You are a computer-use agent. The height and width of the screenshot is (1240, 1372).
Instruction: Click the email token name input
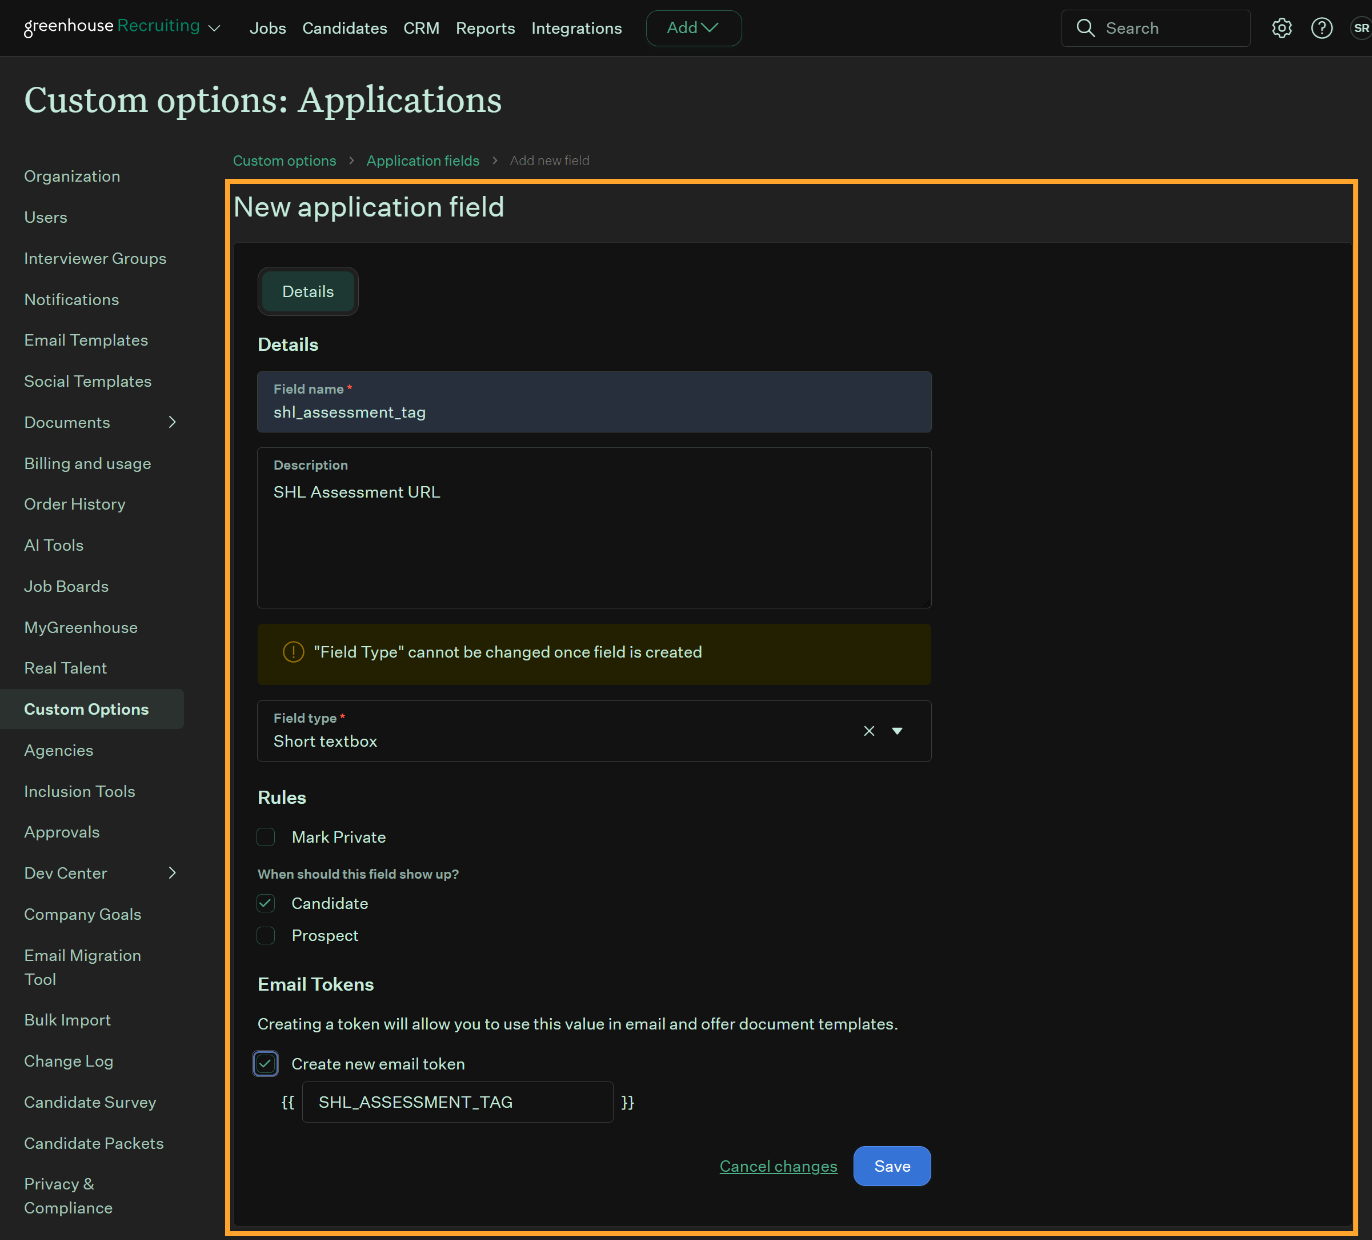tap(458, 1102)
